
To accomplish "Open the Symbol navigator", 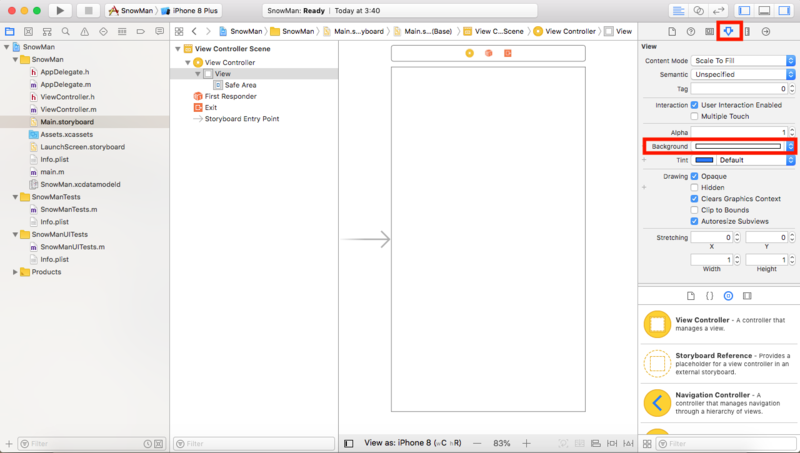I will point(47,32).
